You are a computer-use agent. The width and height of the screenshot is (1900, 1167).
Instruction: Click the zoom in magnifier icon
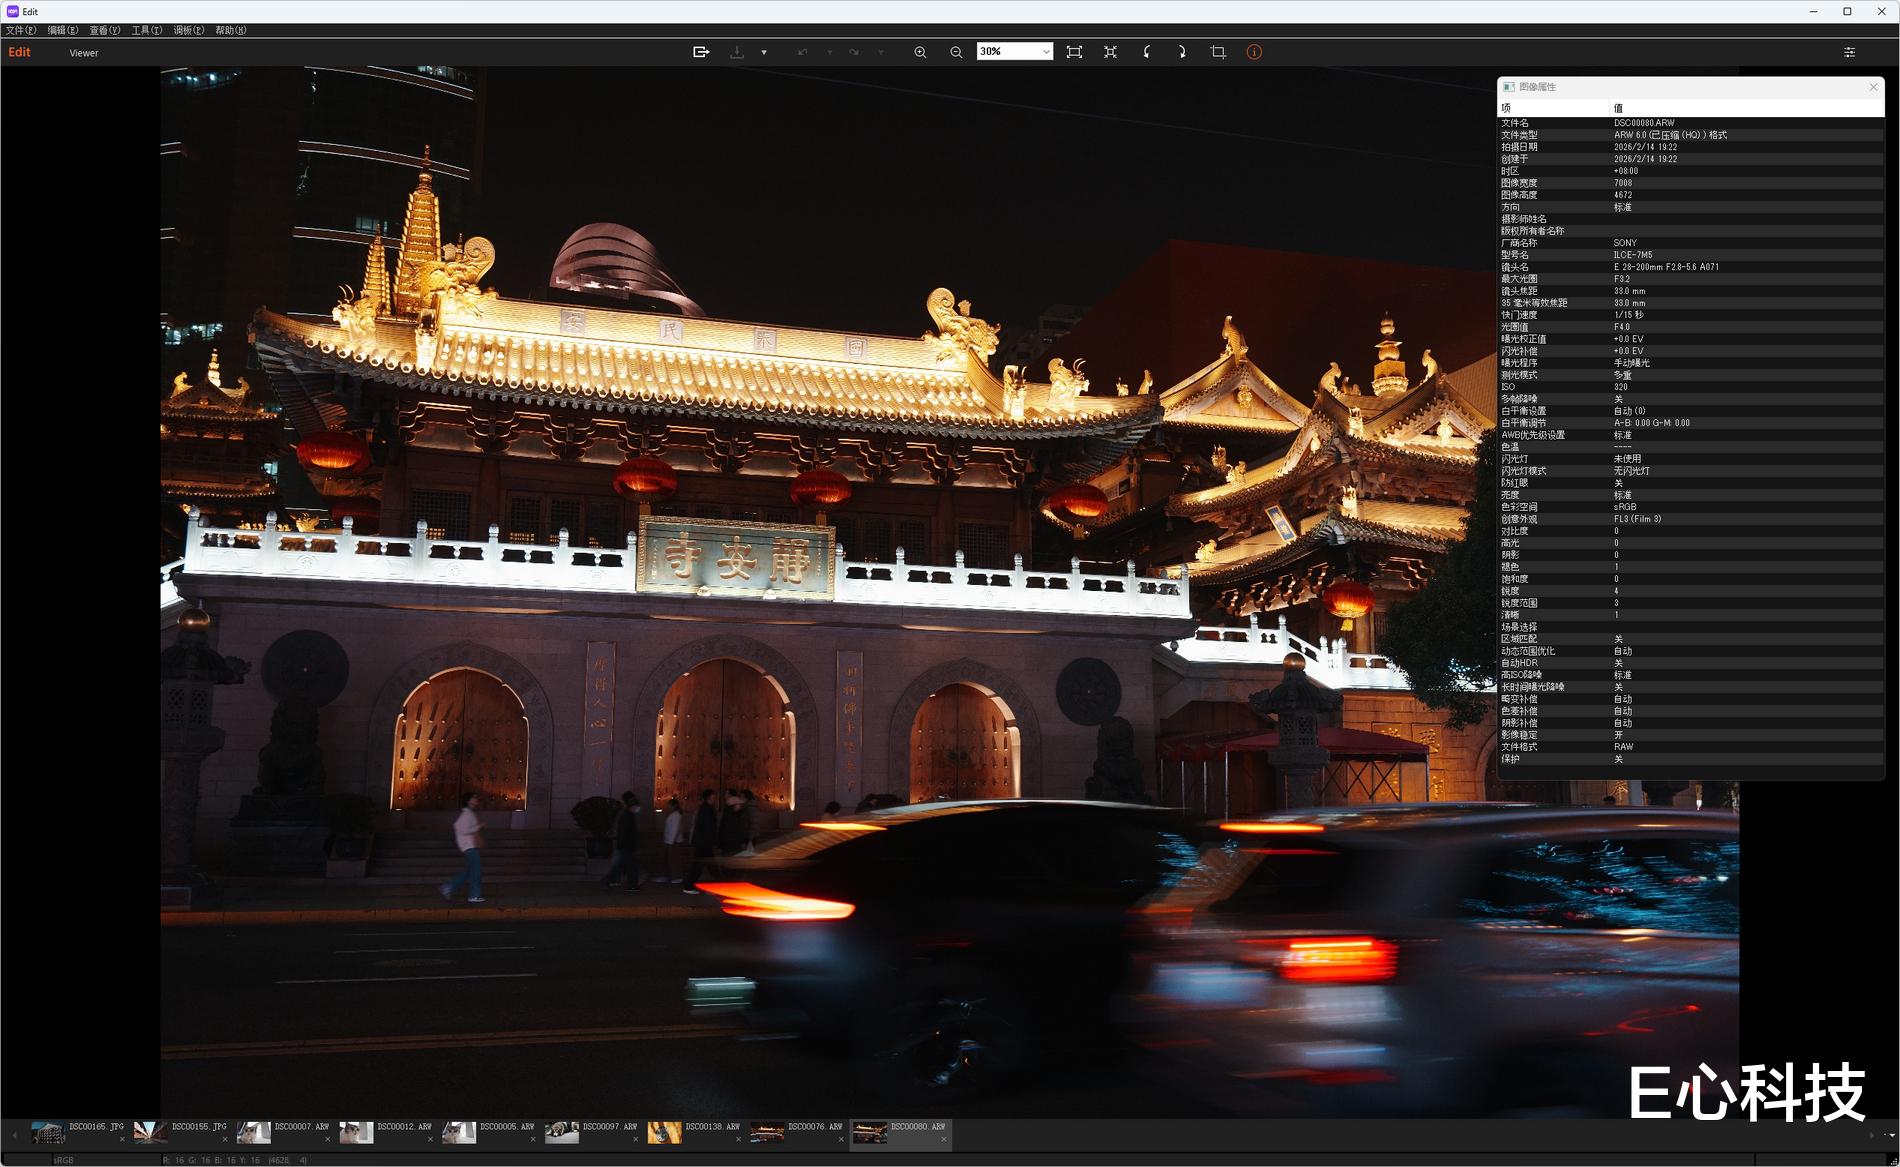[x=920, y=52]
